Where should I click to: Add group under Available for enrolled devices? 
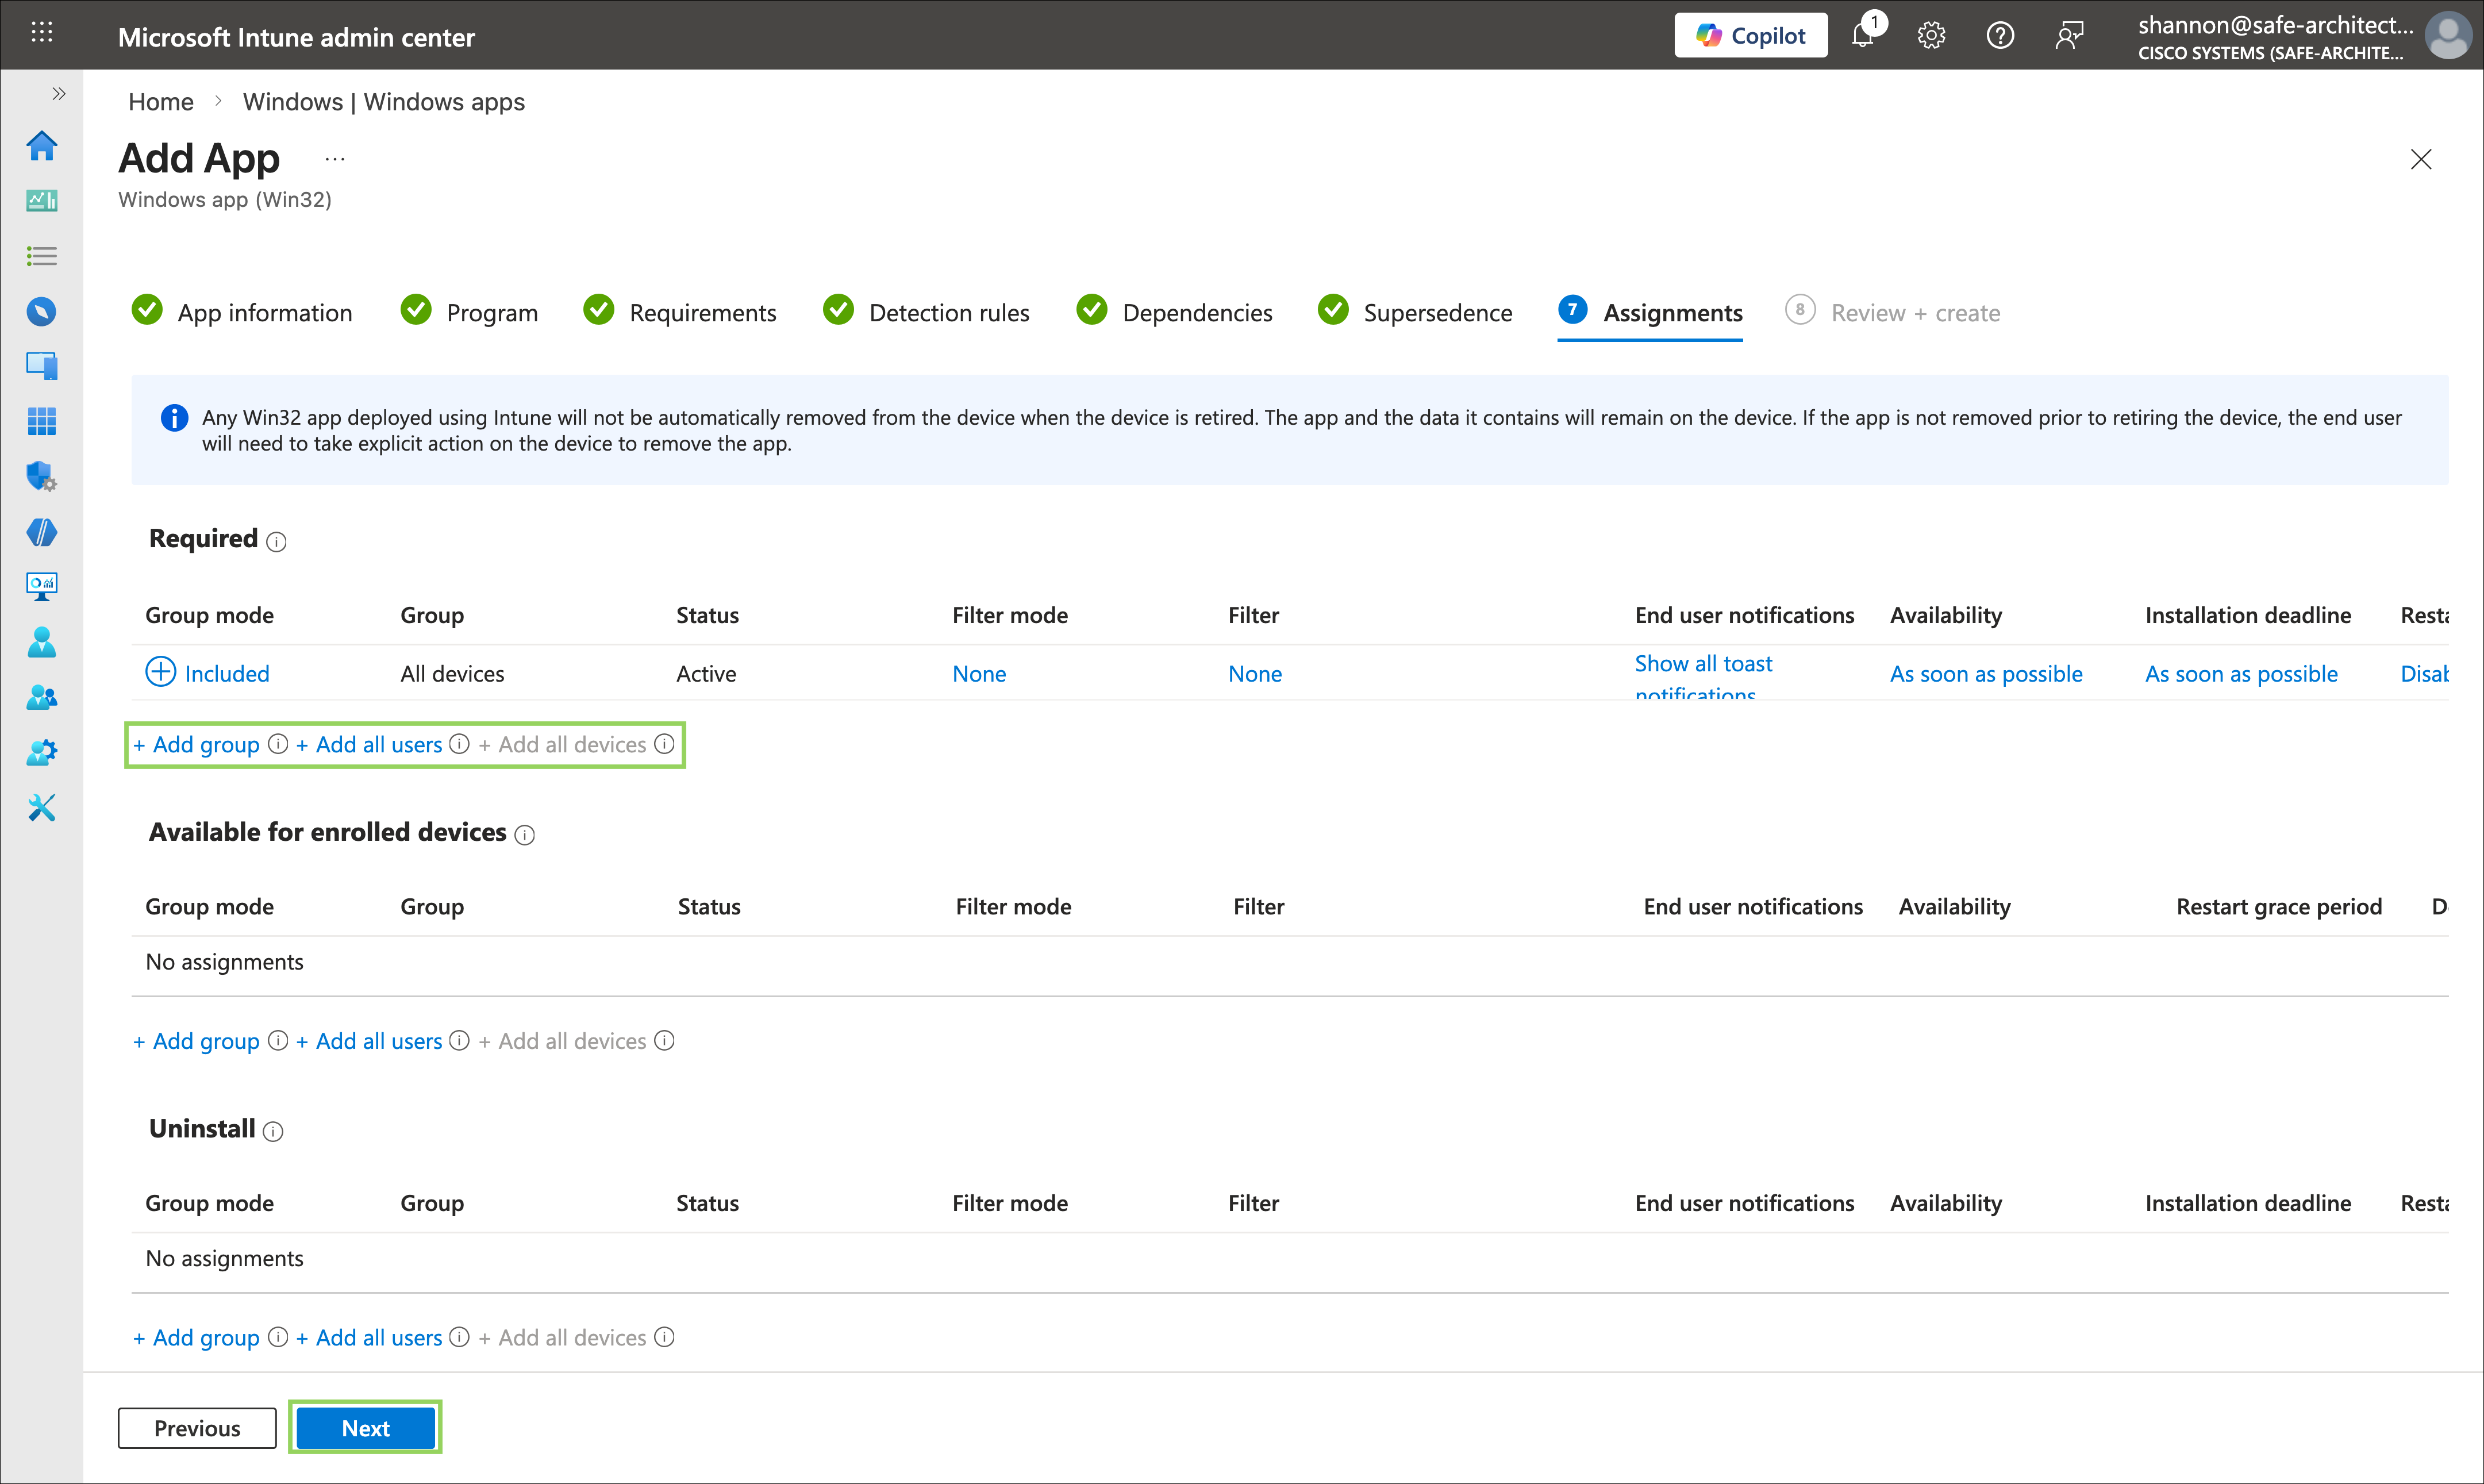click(196, 1042)
